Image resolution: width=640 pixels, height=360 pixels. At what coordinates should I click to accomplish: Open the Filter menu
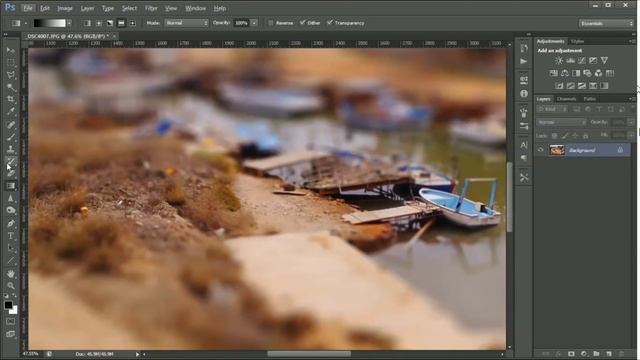pyautogui.click(x=151, y=8)
